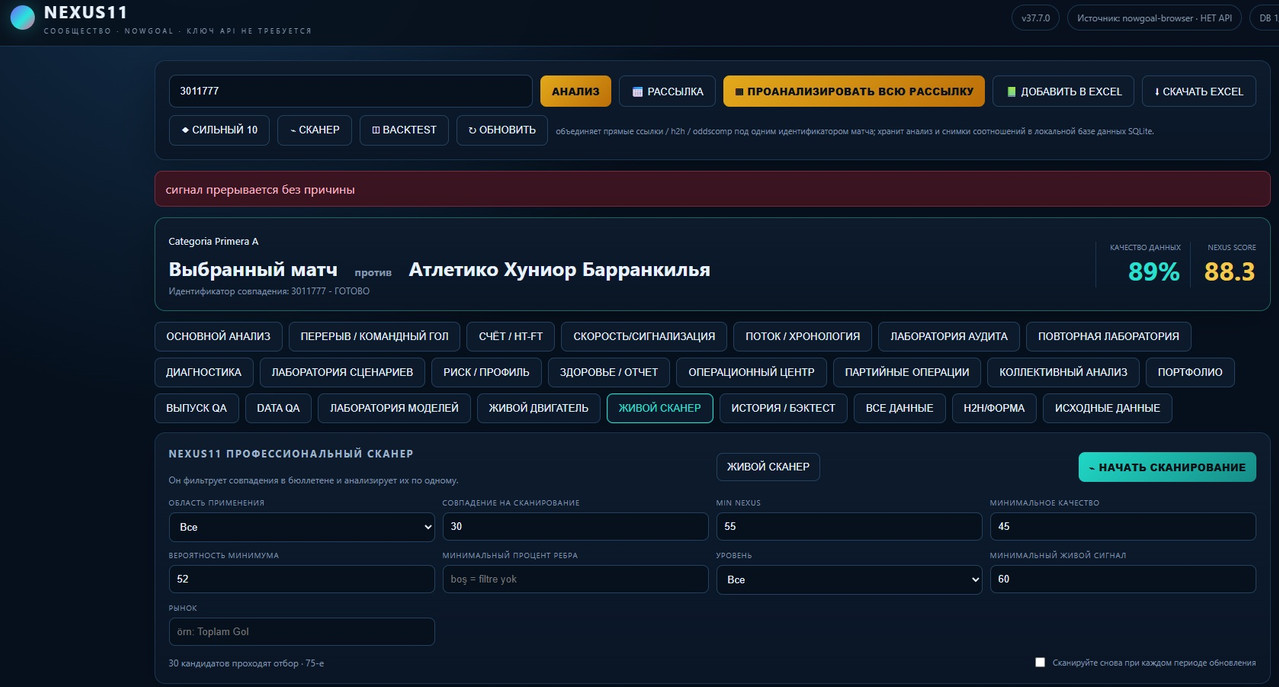The height and width of the screenshot is (687, 1279).
Task: Click the diamond icon beside СИЛЬНЫЙ 10
Action: (185, 130)
